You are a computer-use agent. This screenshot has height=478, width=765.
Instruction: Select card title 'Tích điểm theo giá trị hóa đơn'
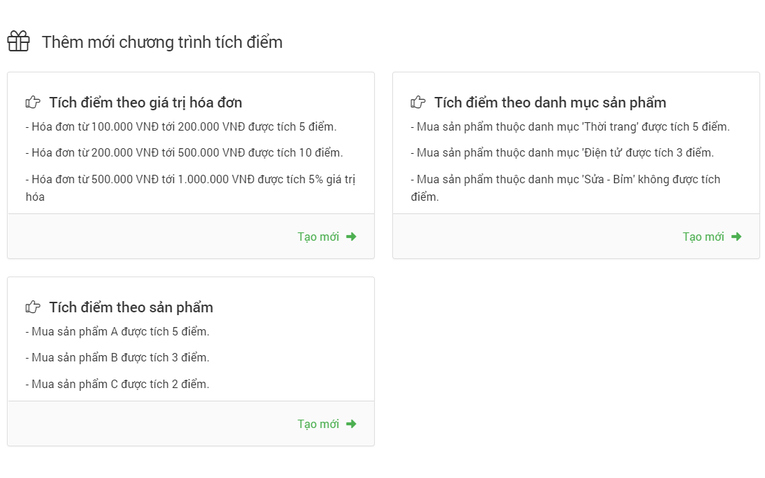[x=145, y=102]
